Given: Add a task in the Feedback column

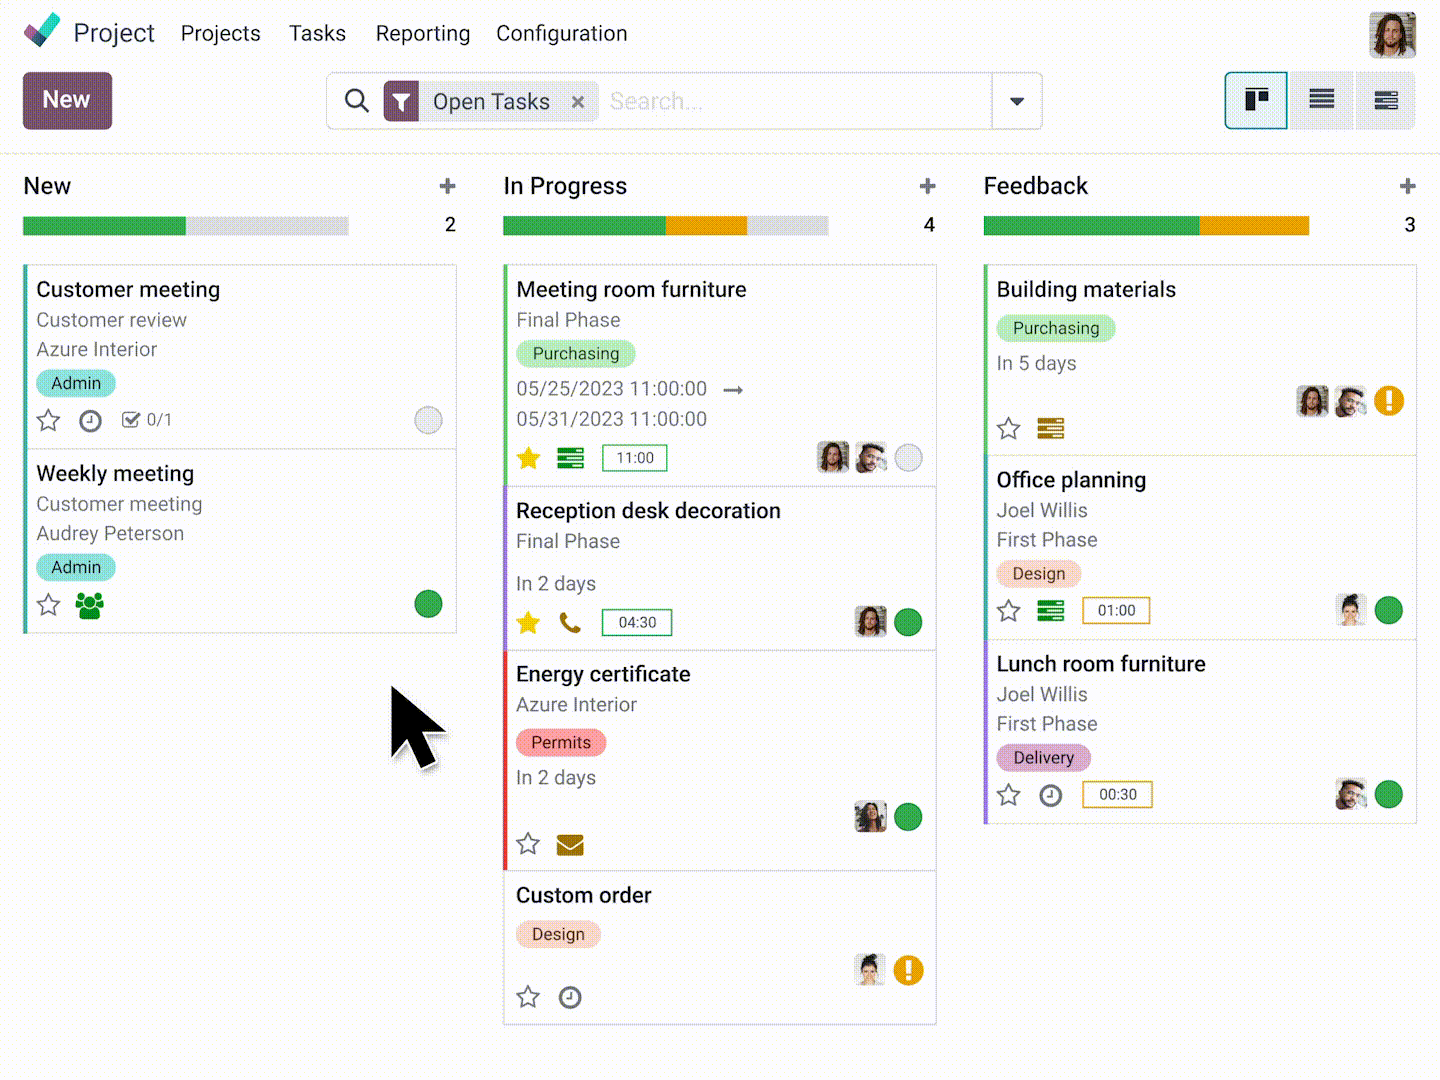Looking at the screenshot, I should click(x=1407, y=186).
